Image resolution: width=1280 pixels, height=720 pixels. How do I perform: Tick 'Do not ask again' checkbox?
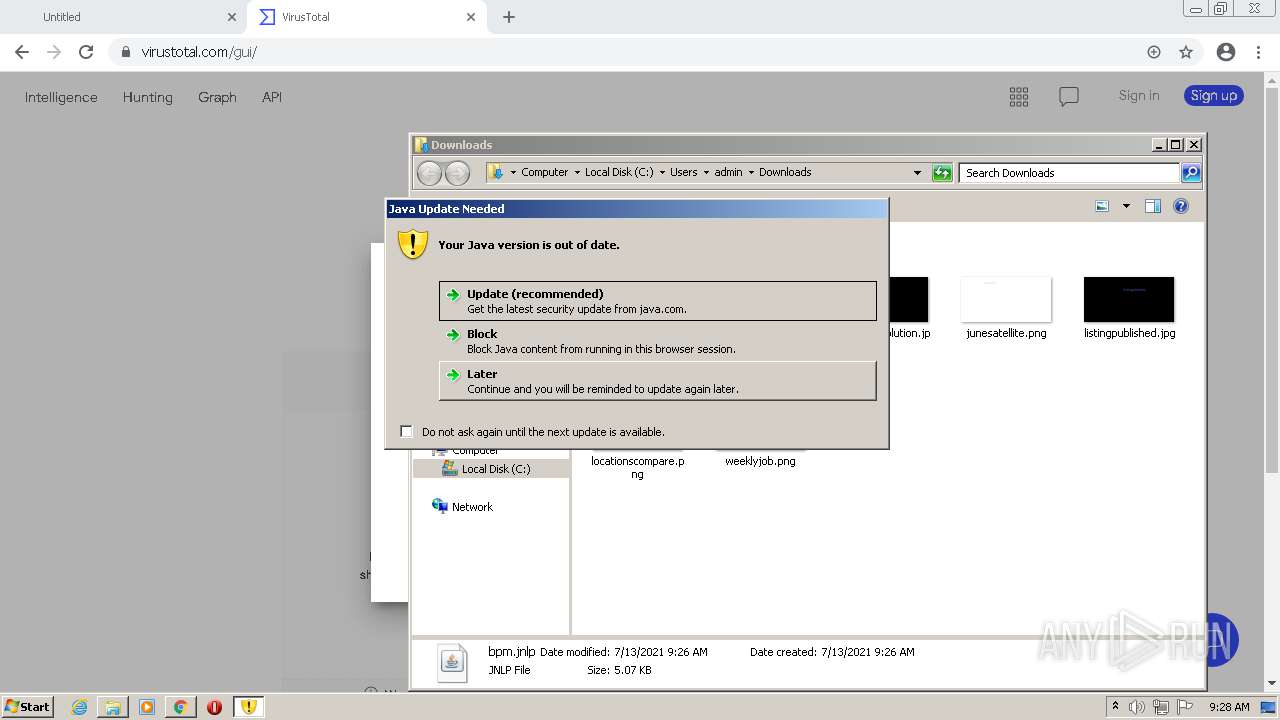[406, 431]
